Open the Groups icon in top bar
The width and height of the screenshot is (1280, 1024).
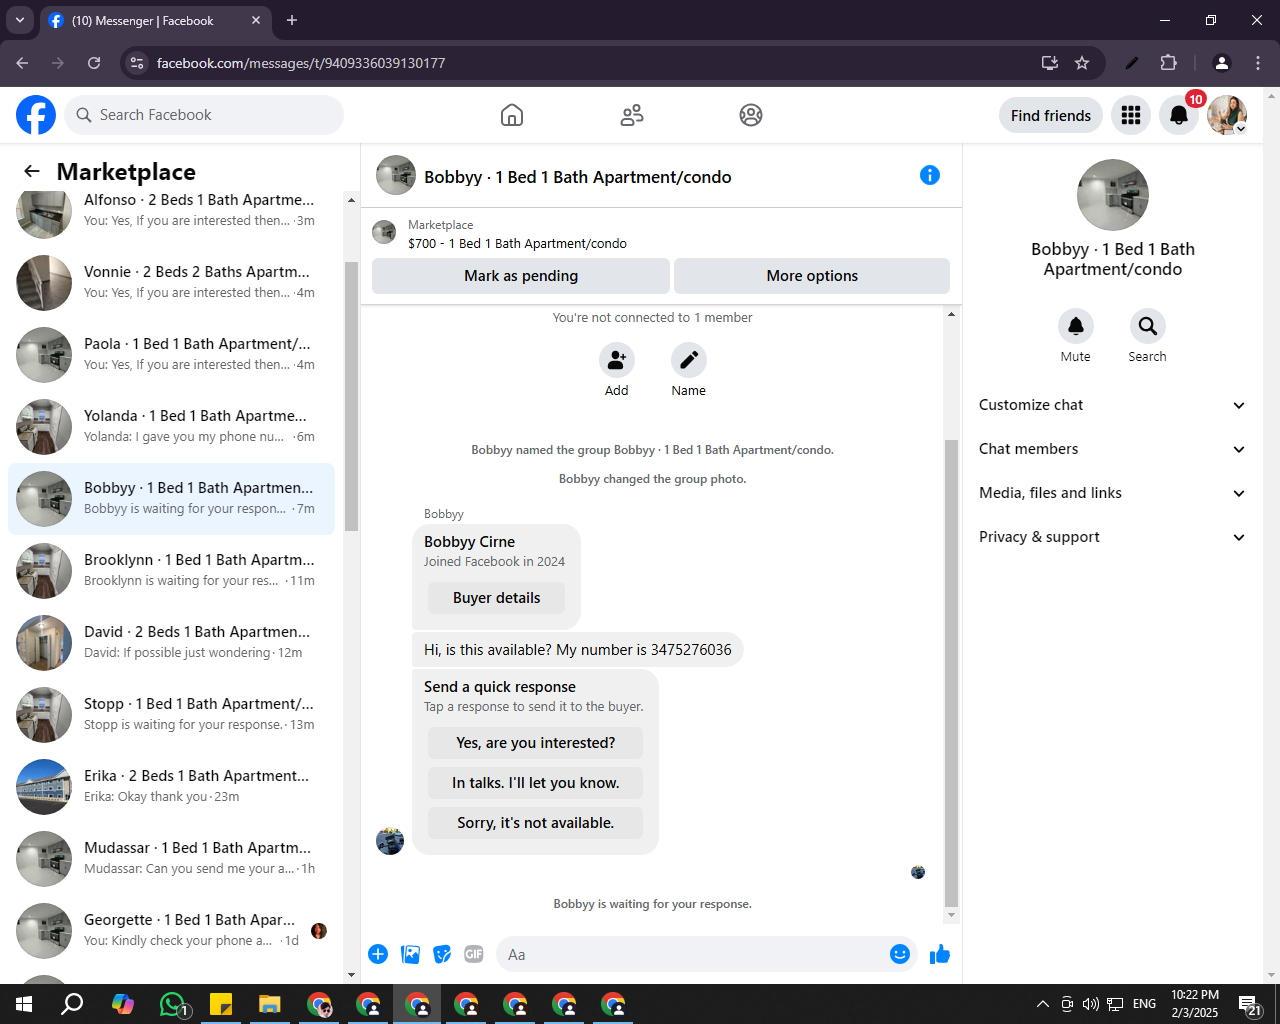pos(751,115)
